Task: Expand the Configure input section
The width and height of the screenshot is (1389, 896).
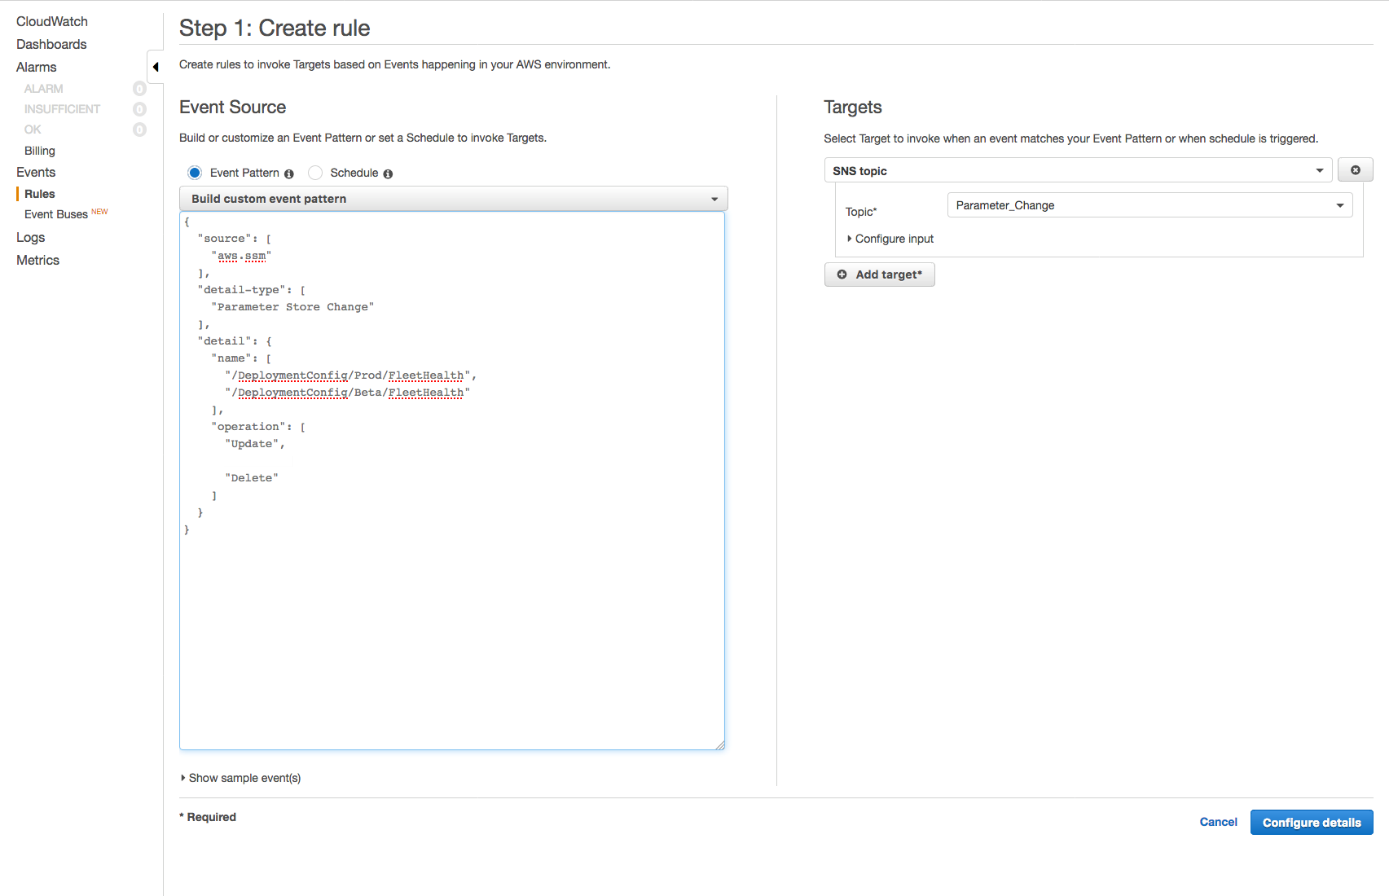Action: [x=890, y=239]
